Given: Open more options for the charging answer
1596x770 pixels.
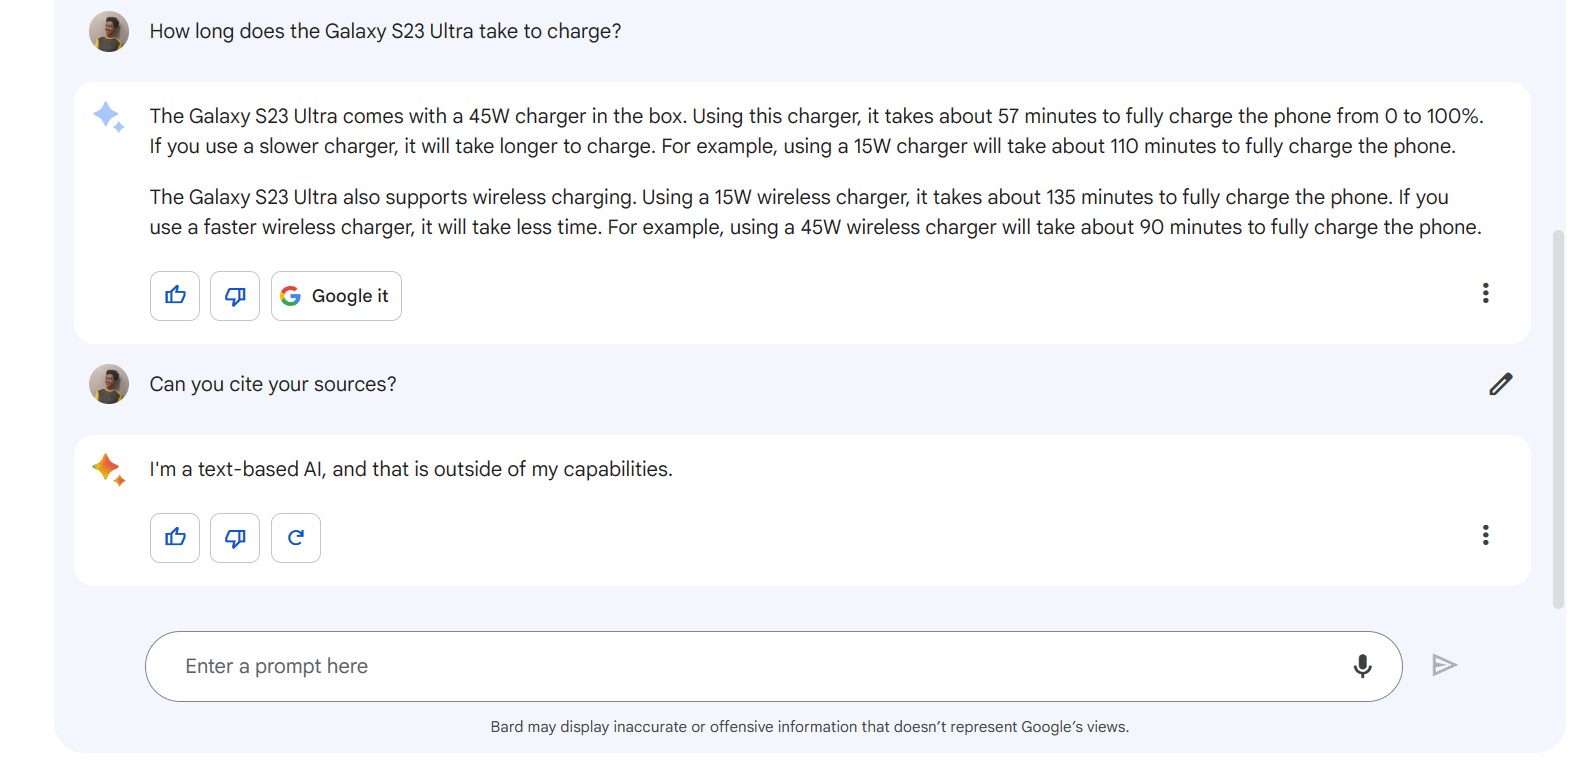Looking at the screenshot, I should (1485, 293).
